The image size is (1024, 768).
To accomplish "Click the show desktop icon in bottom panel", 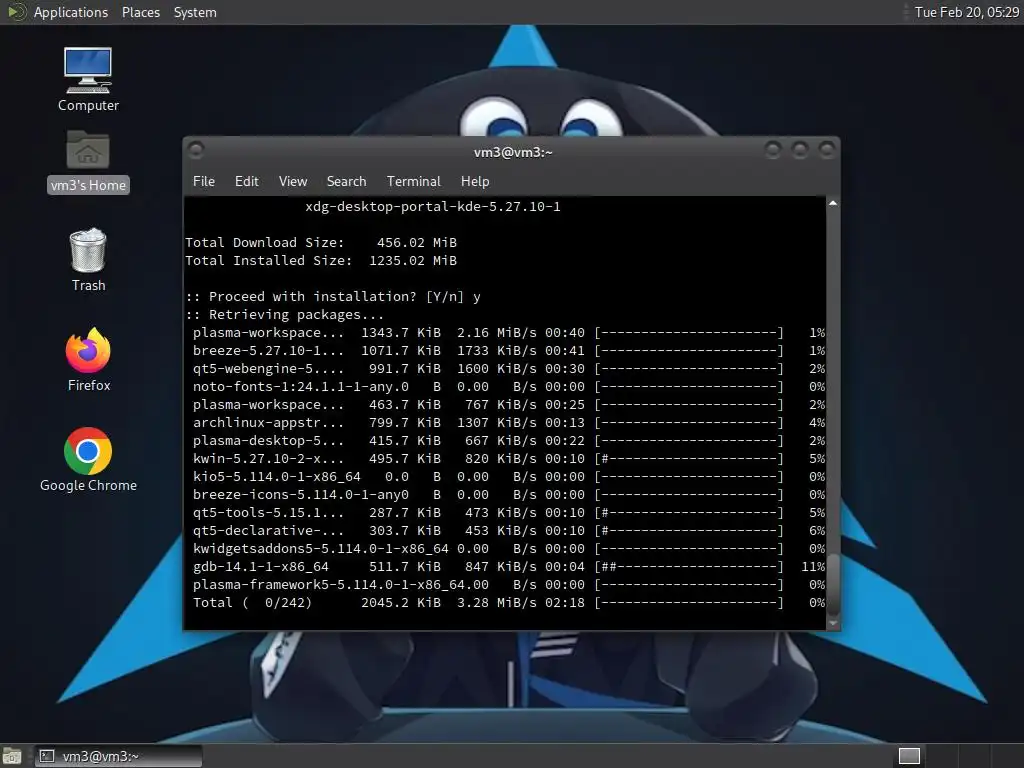I will (x=11, y=756).
